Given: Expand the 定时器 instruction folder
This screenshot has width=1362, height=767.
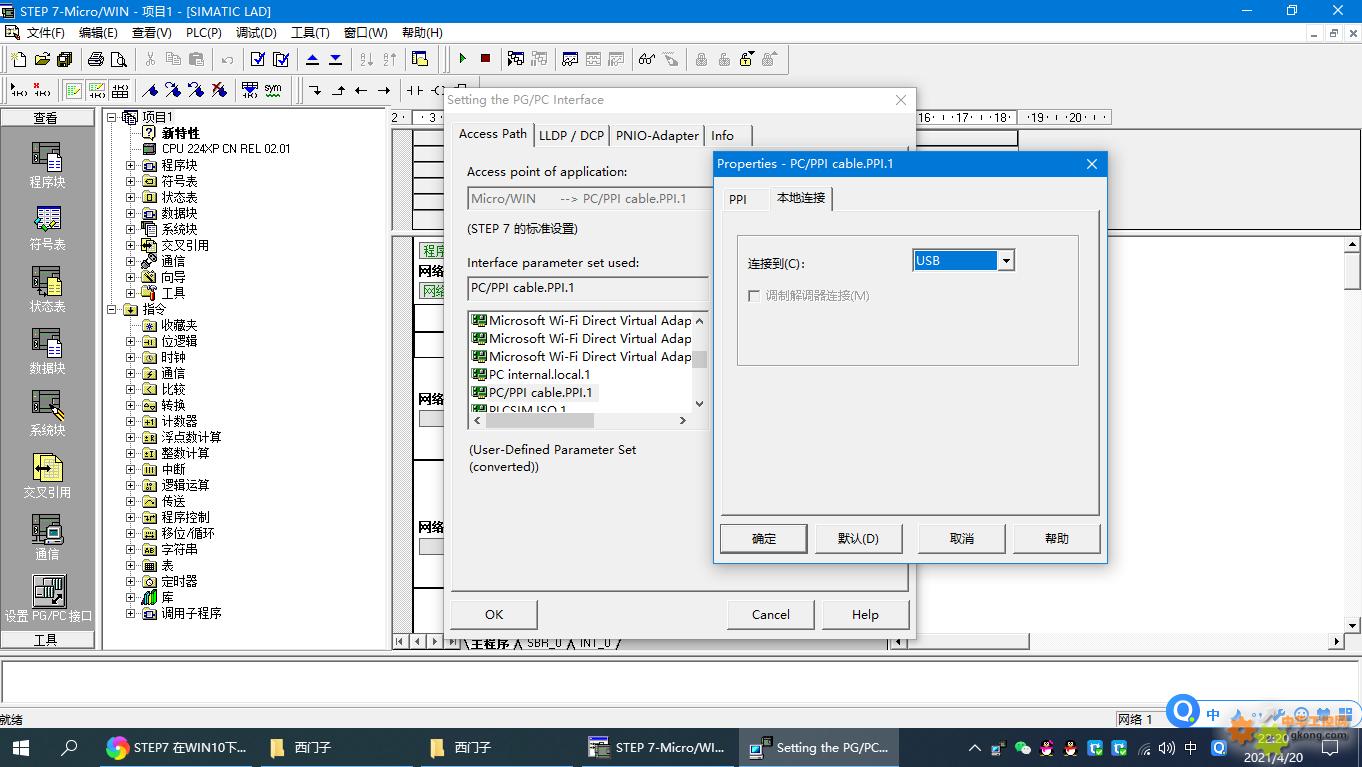Looking at the screenshot, I should coord(130,581).
